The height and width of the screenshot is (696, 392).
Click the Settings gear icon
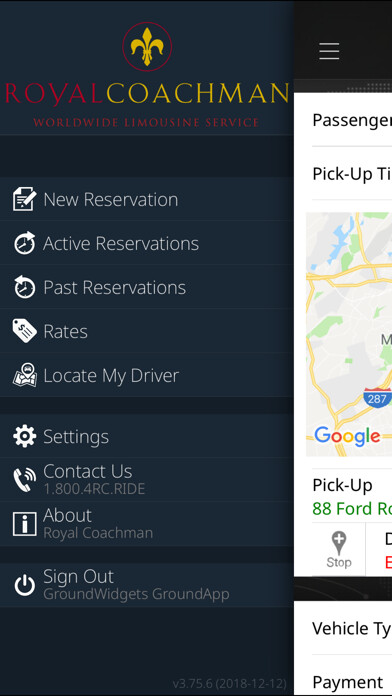(24, 436)
